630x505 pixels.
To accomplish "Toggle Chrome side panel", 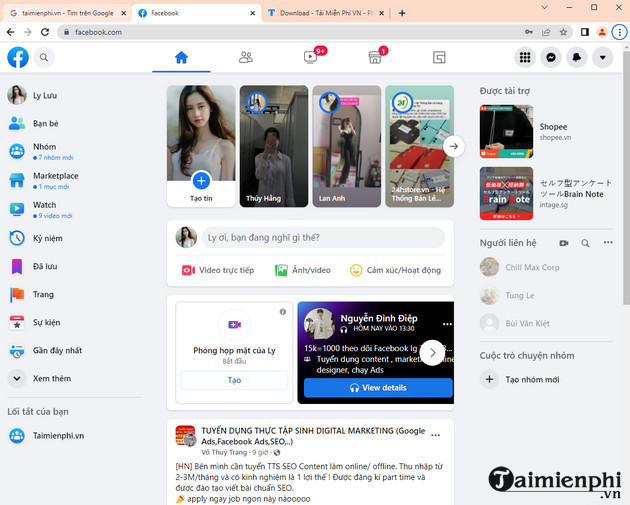I will (585, 32).
